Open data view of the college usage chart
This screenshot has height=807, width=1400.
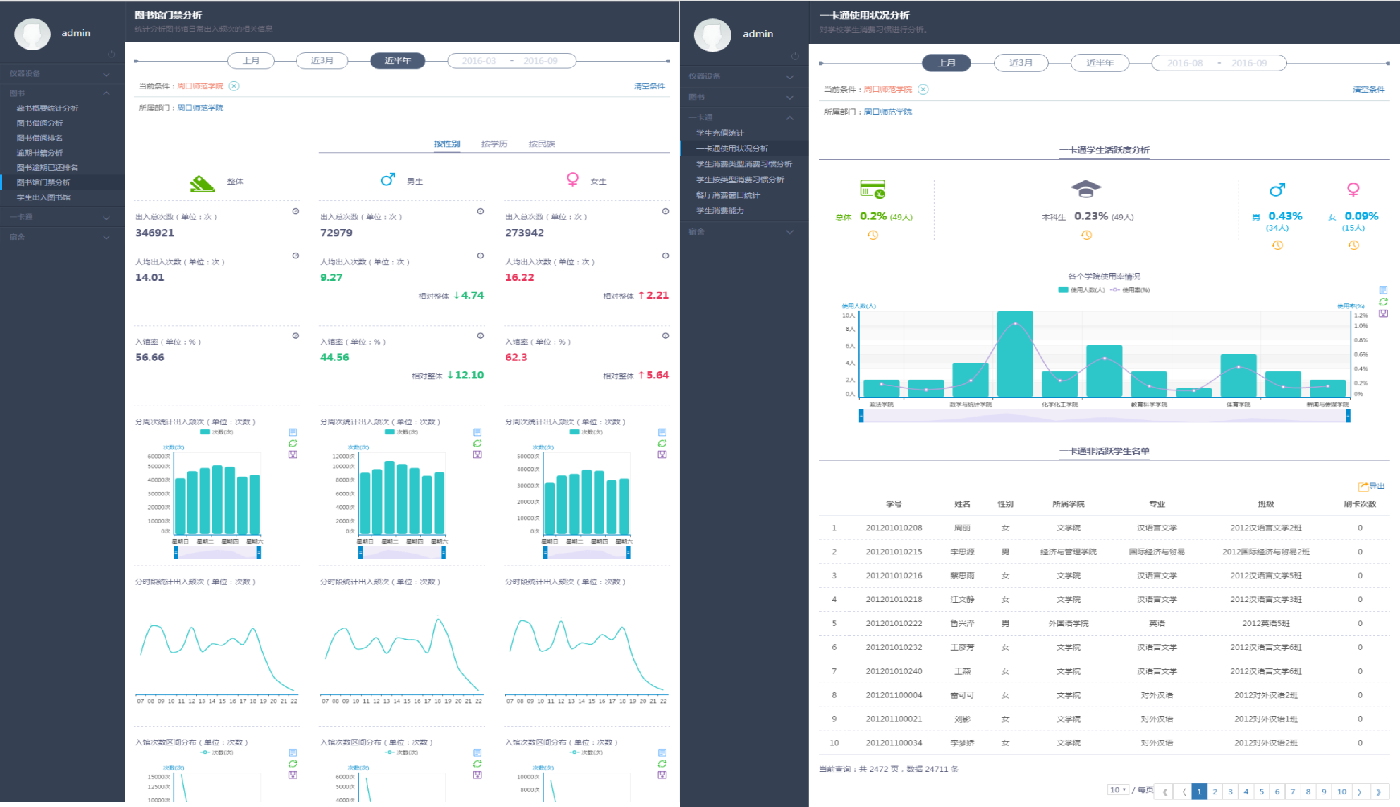pyautogui.click(x=1383, y=289)
